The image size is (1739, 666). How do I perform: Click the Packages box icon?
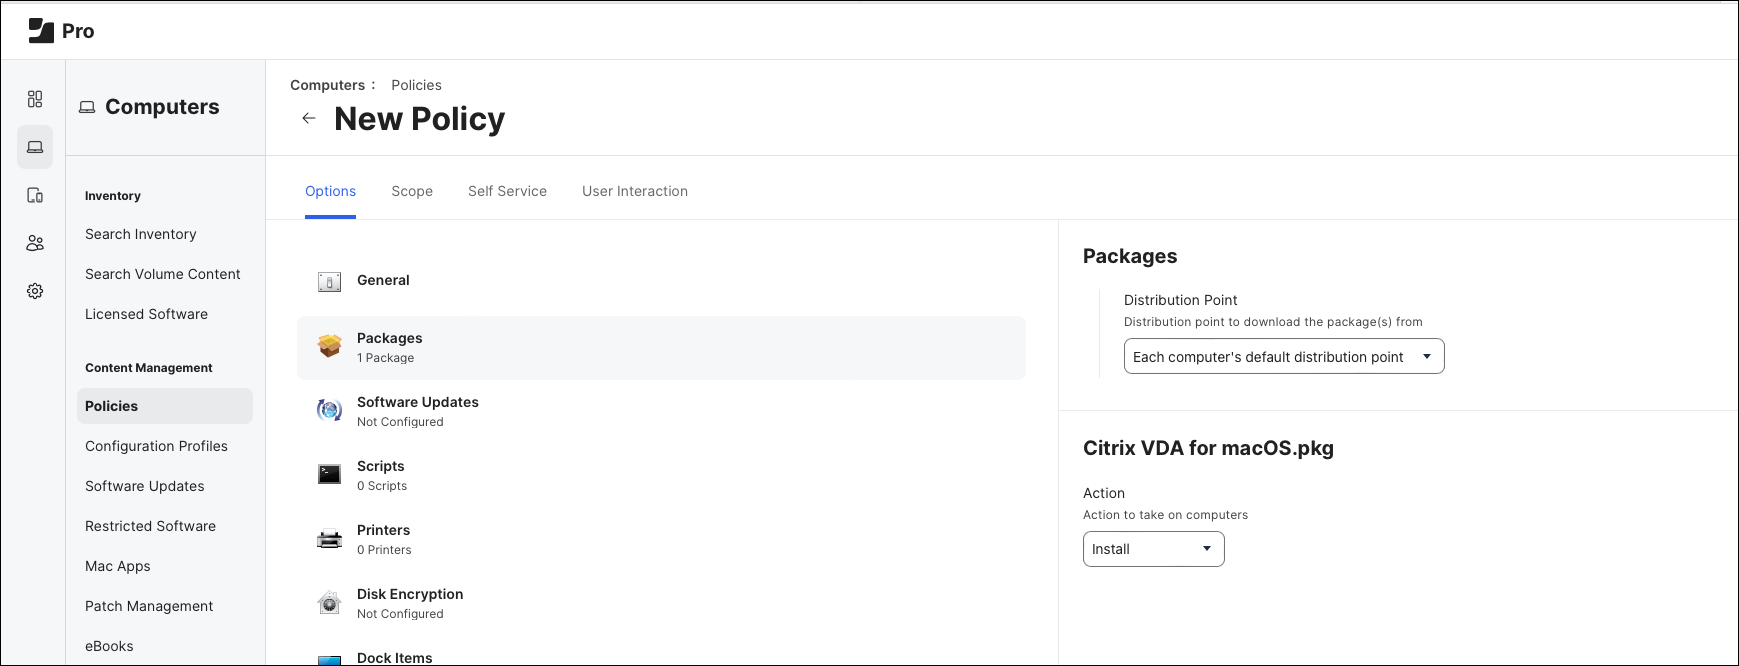329,346
